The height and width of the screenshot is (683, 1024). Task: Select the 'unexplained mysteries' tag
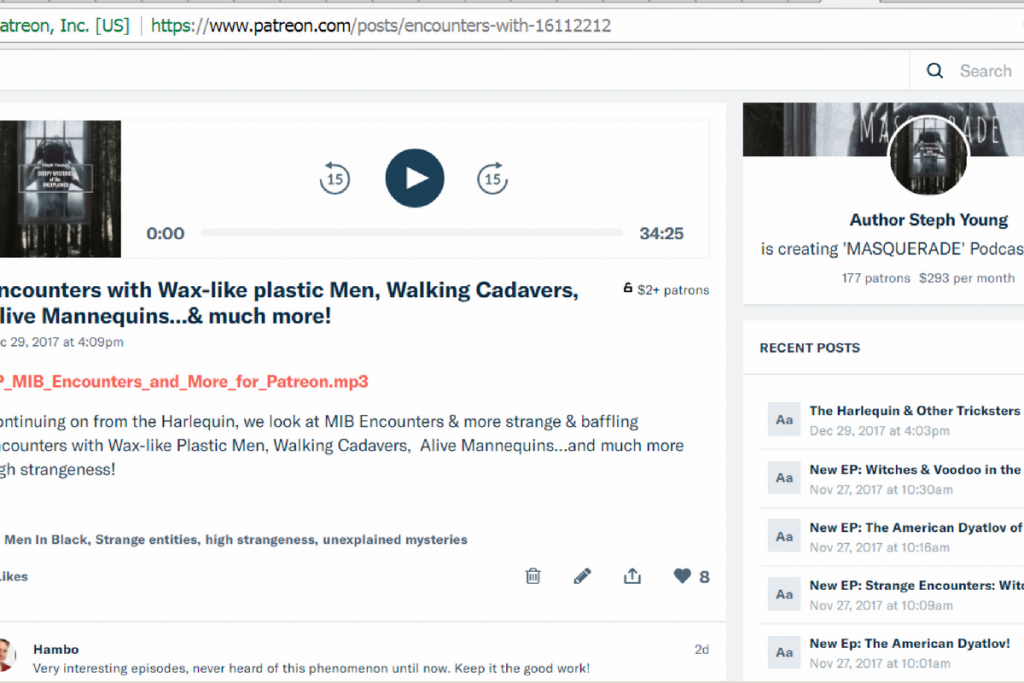coord(395,539)
